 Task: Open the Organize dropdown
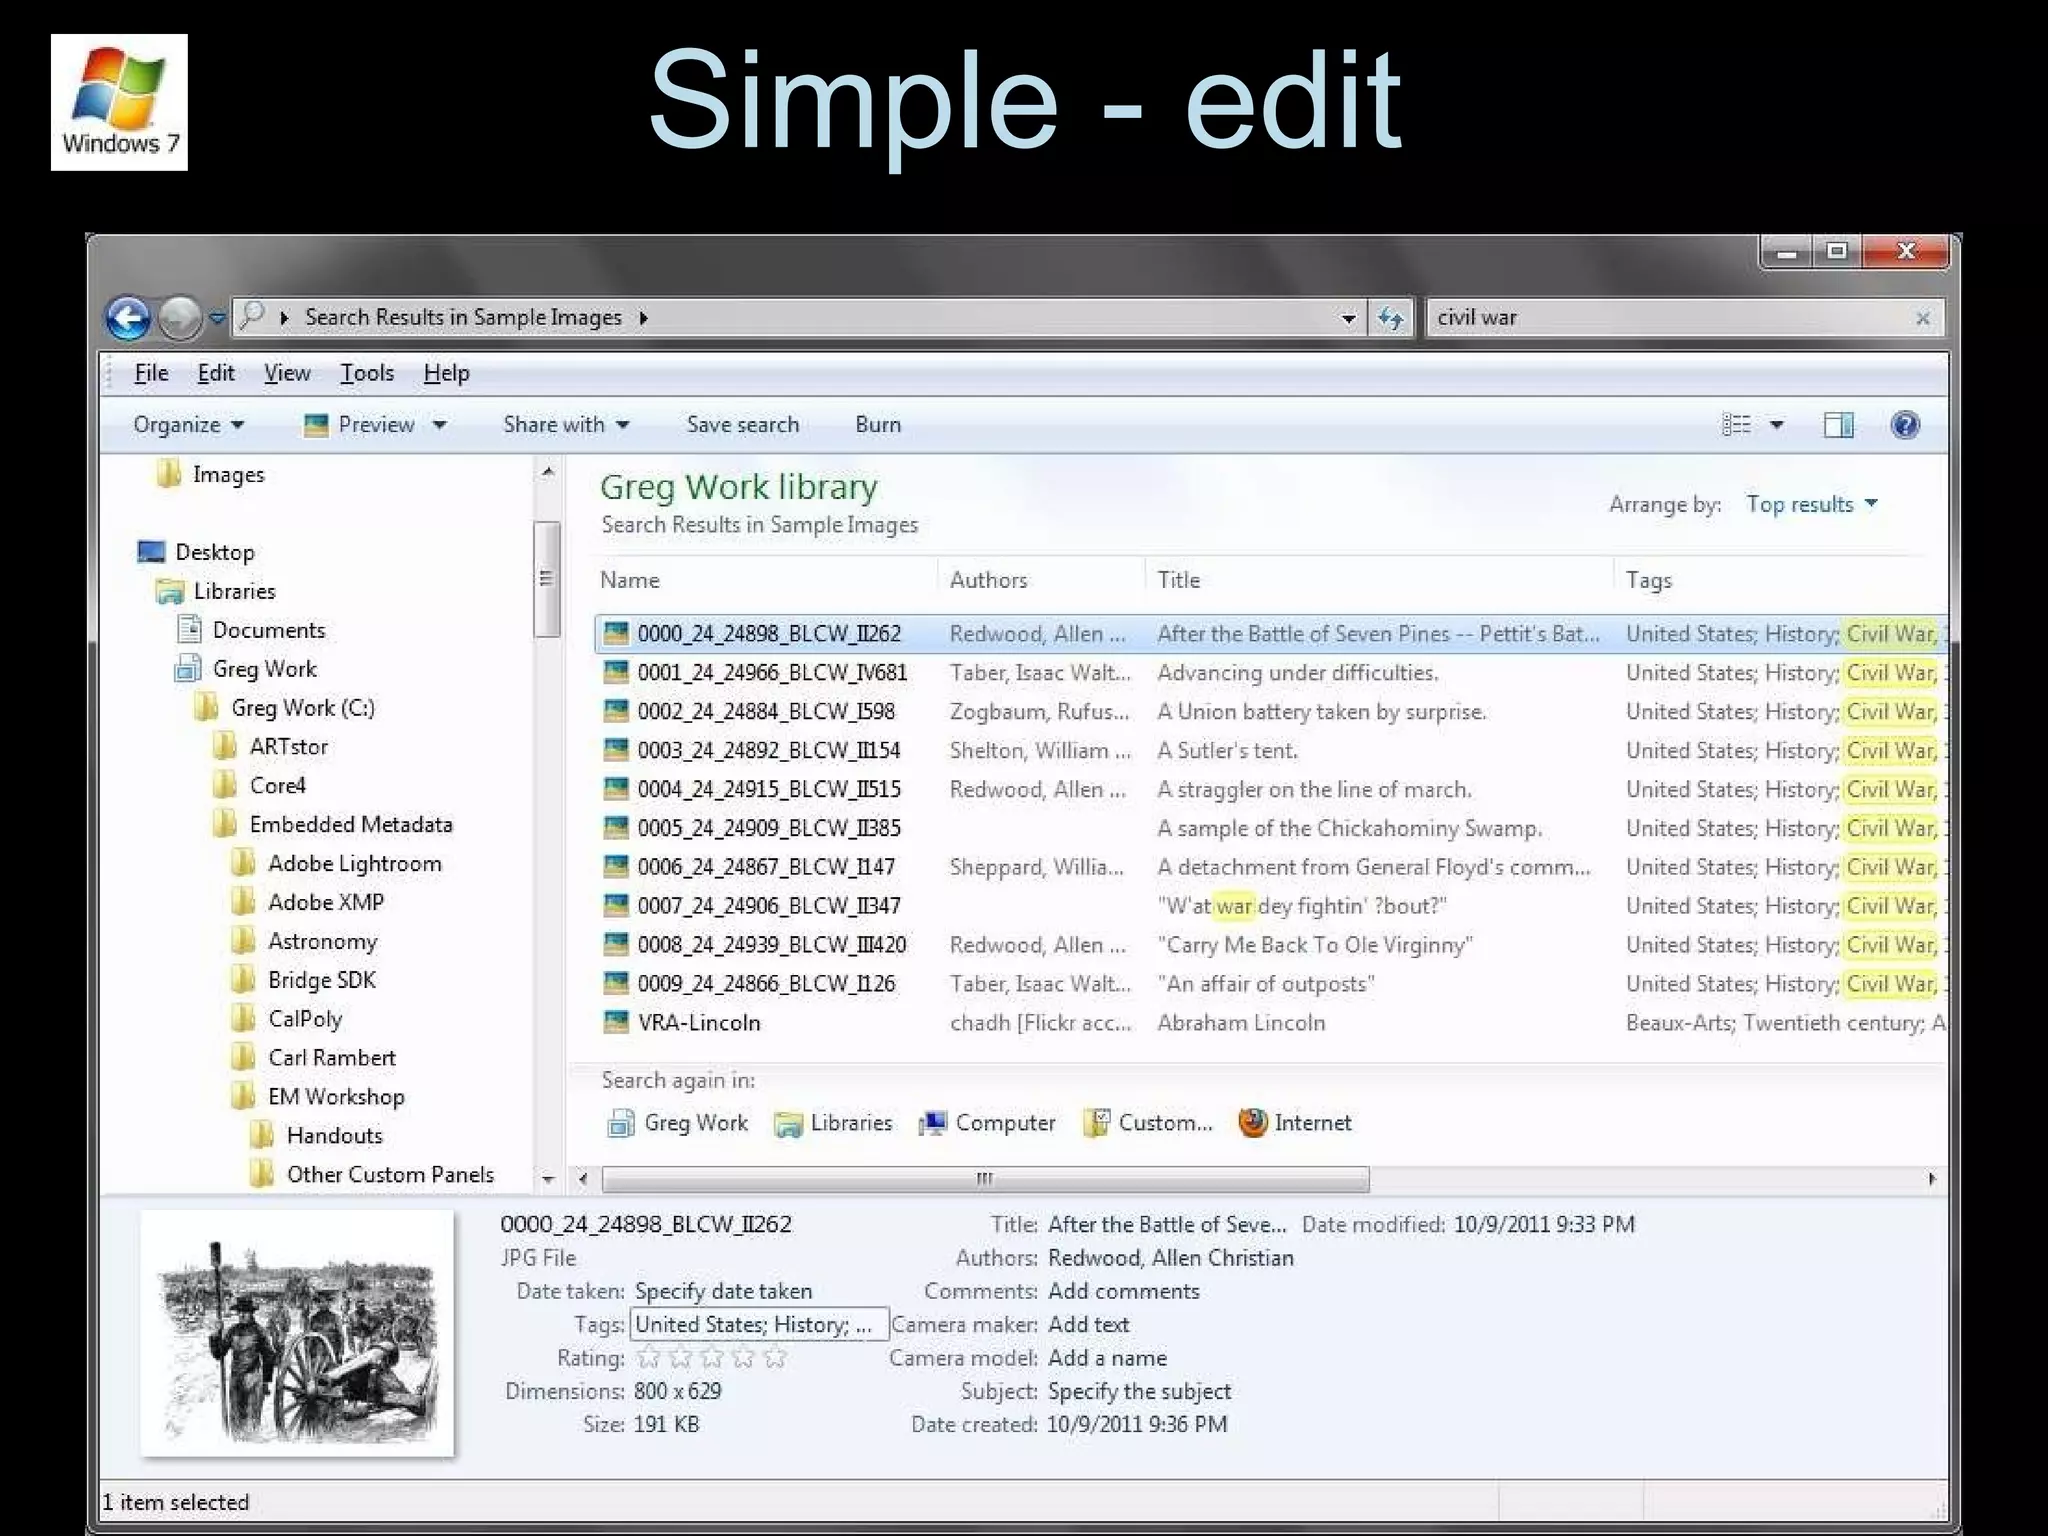pyautogui.click(x=188, y=425)
